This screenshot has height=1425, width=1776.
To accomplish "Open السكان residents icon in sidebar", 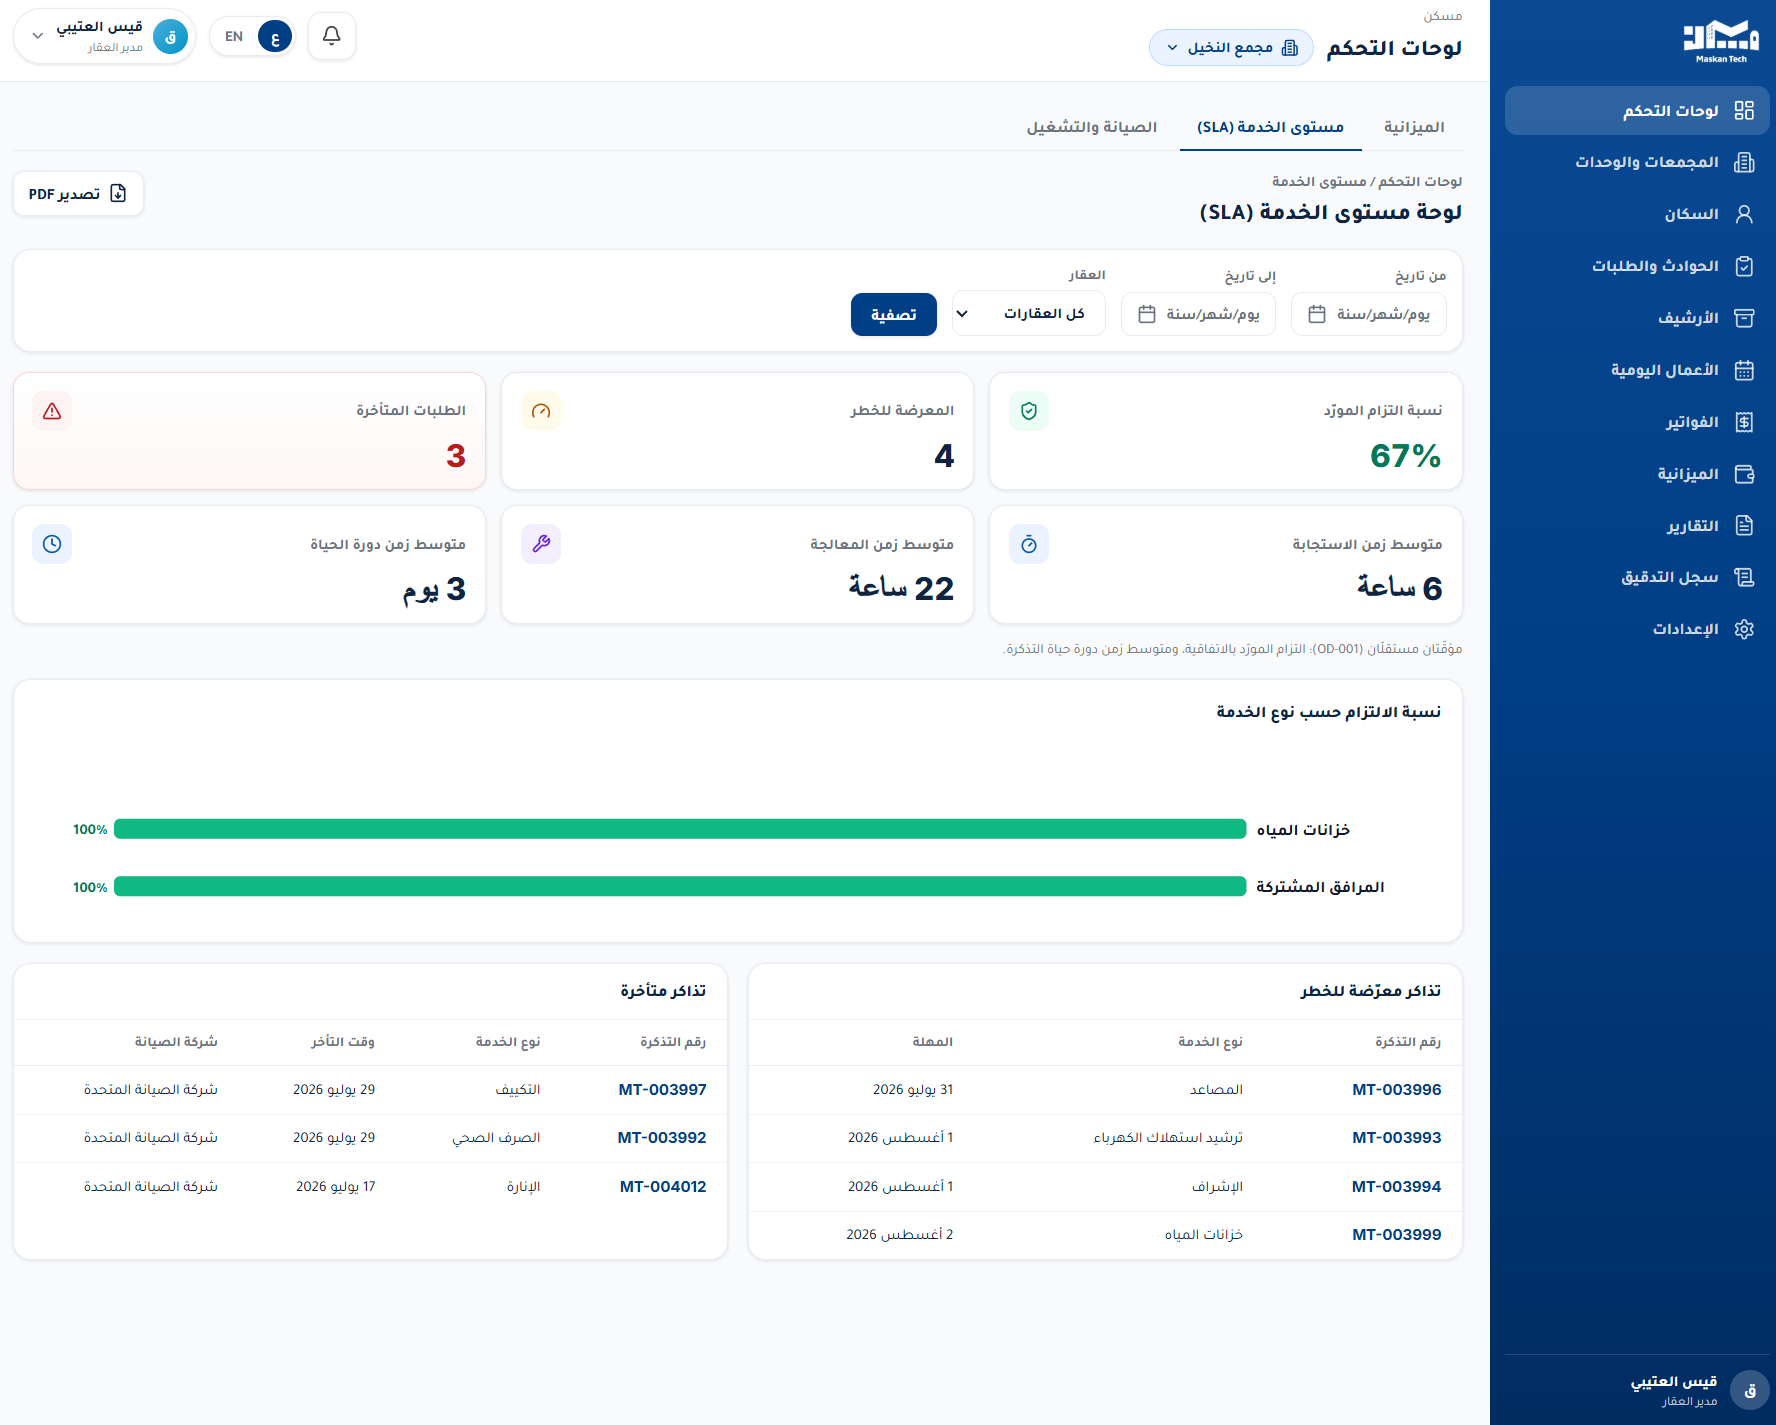I will (1744, 214).
